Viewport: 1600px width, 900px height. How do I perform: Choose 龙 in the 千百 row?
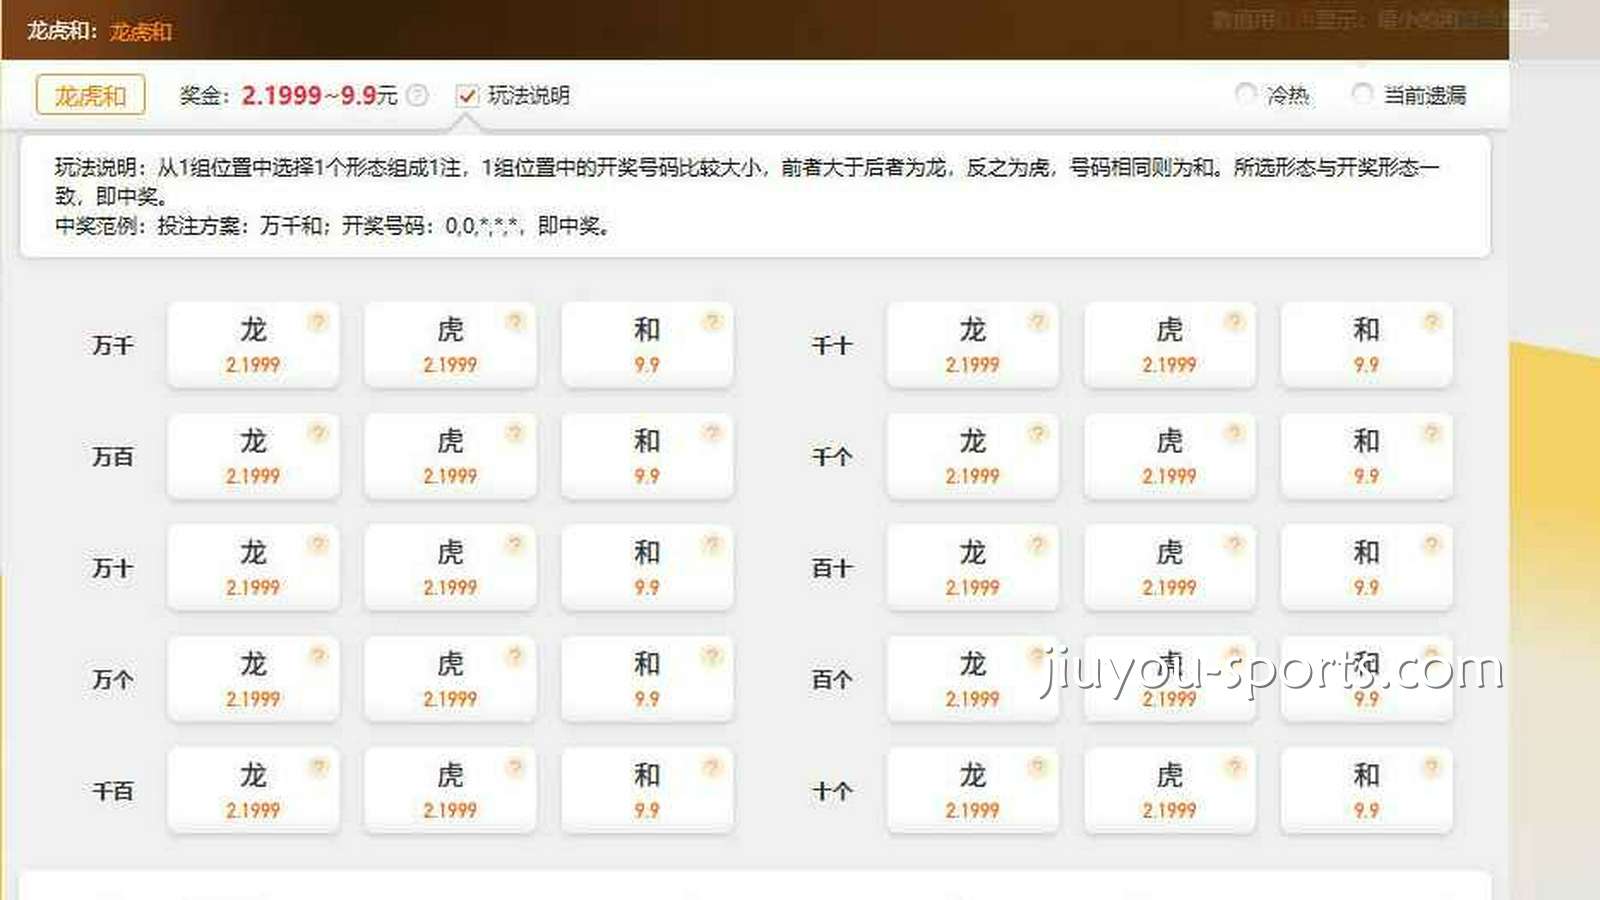[253, 791]
